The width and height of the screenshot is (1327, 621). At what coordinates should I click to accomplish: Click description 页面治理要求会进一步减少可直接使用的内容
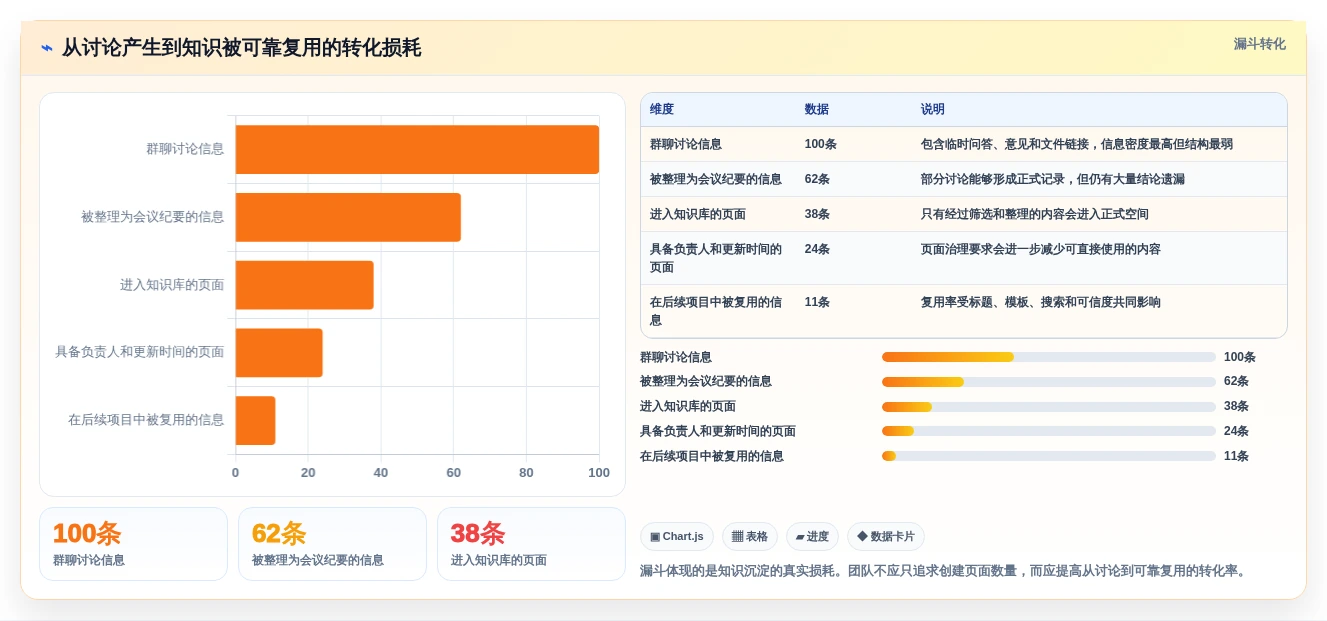pyautogui.click(x=1041, y=249)
